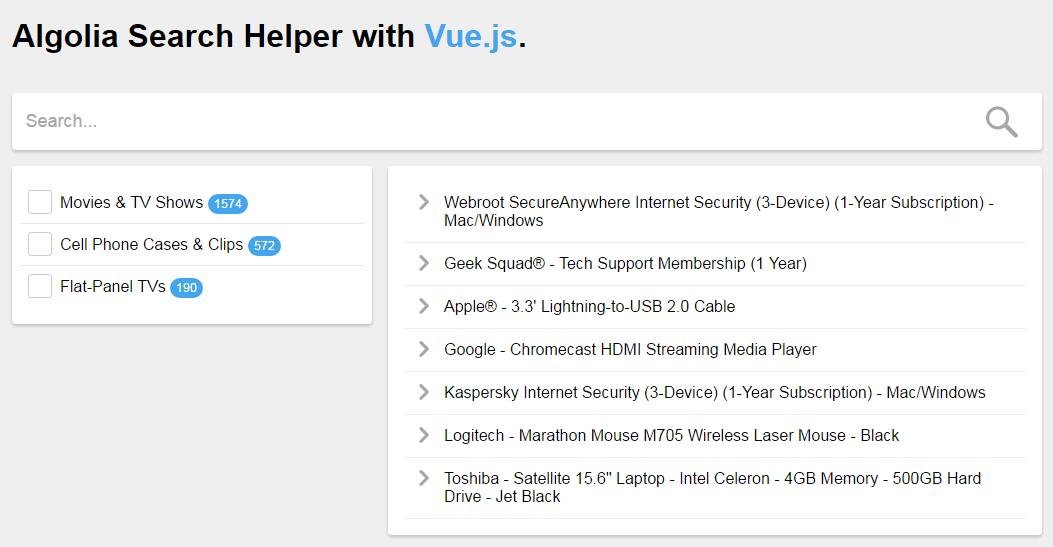1053x547 pixels.
Task: Expand the Toshiba Satellite Laptop chevron
Action: point(424,478)
